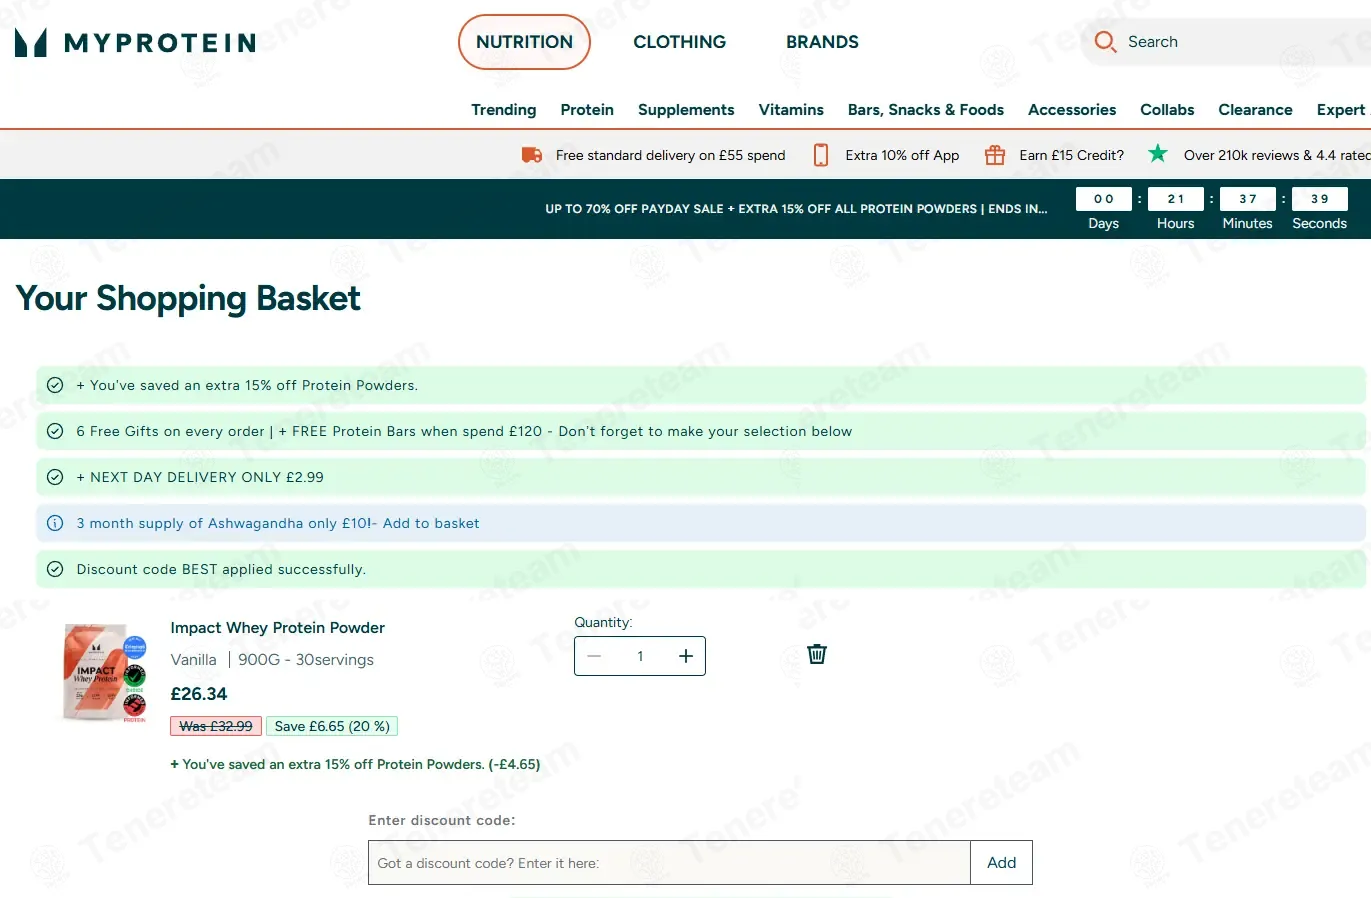
Task: Click the payday sale banner text
Action: 796,209
